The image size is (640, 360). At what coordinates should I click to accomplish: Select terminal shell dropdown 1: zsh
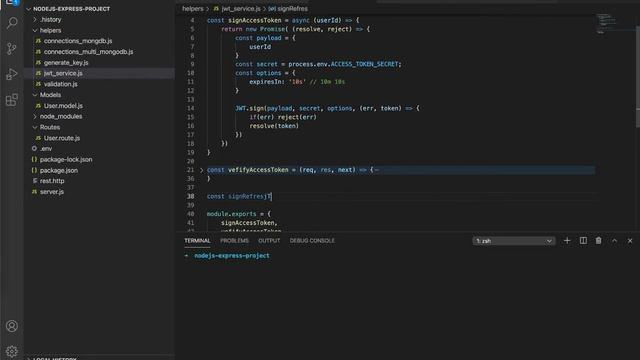514,241
